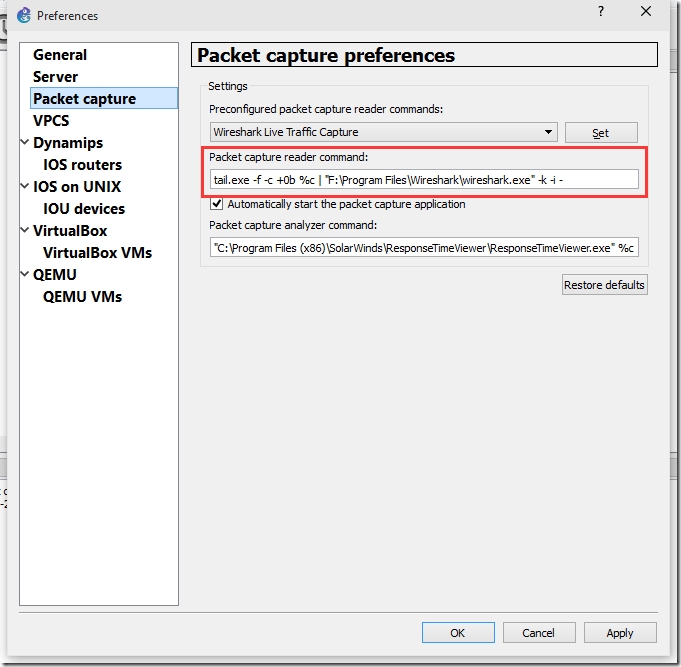Collapse the QEMU tree section
The image size is (681, 667).
tap(25, 275)
